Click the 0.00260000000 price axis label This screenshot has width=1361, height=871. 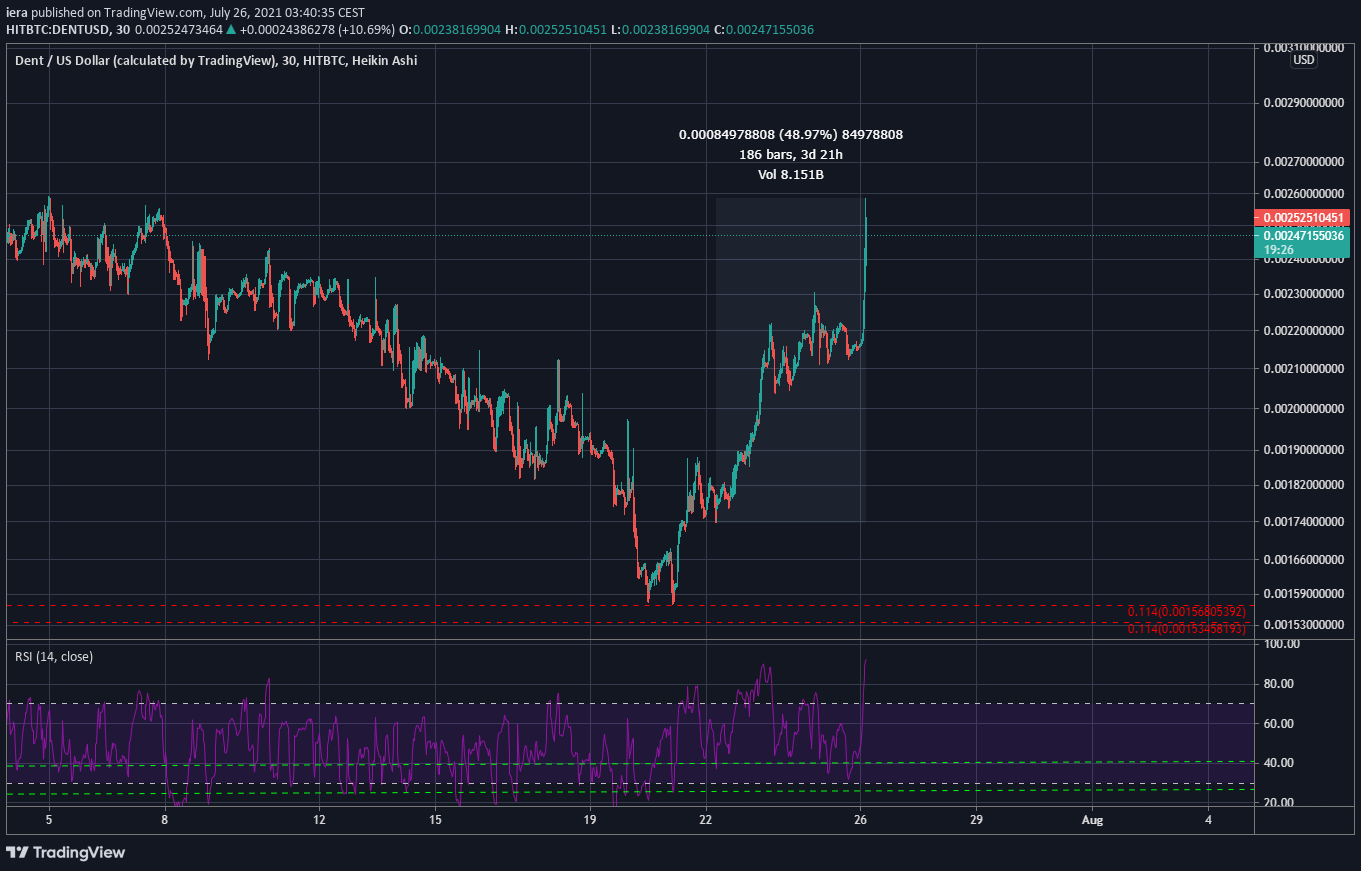pyautogui.click(x=1304, y=194)
